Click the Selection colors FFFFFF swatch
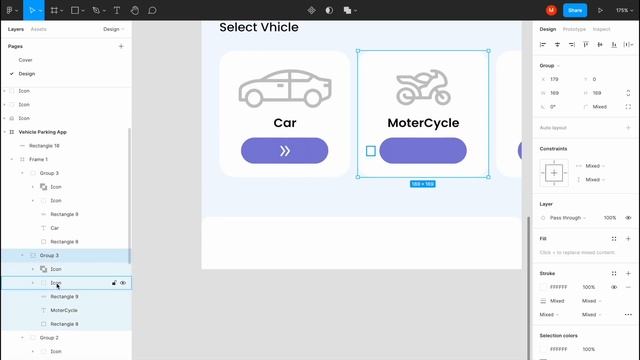This screenshot has height=360, width=640. point(543,349)
